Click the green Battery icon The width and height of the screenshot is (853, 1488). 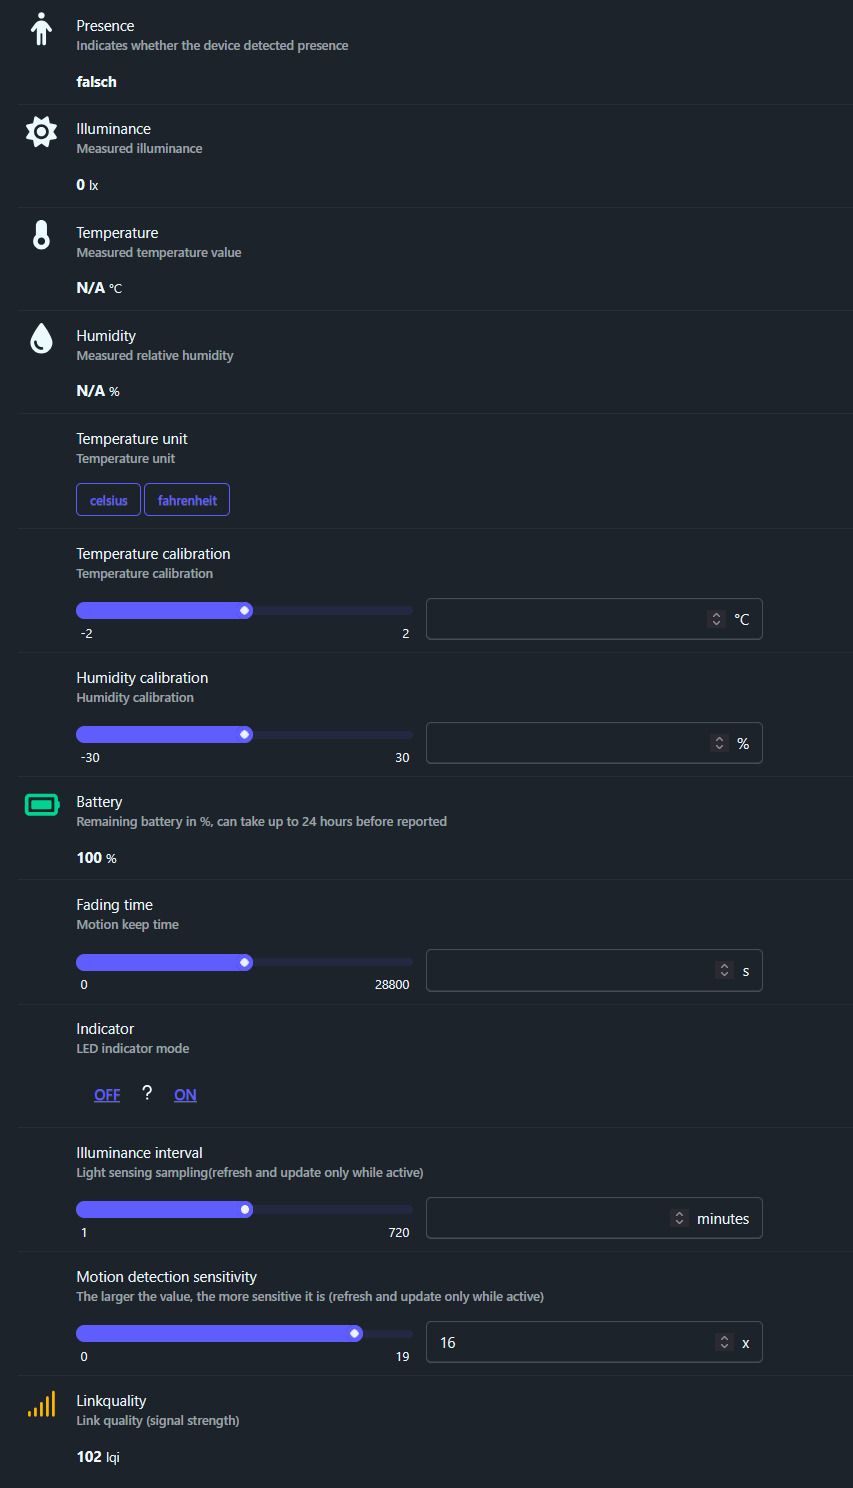pyautogui.click(x=42, y=804)
